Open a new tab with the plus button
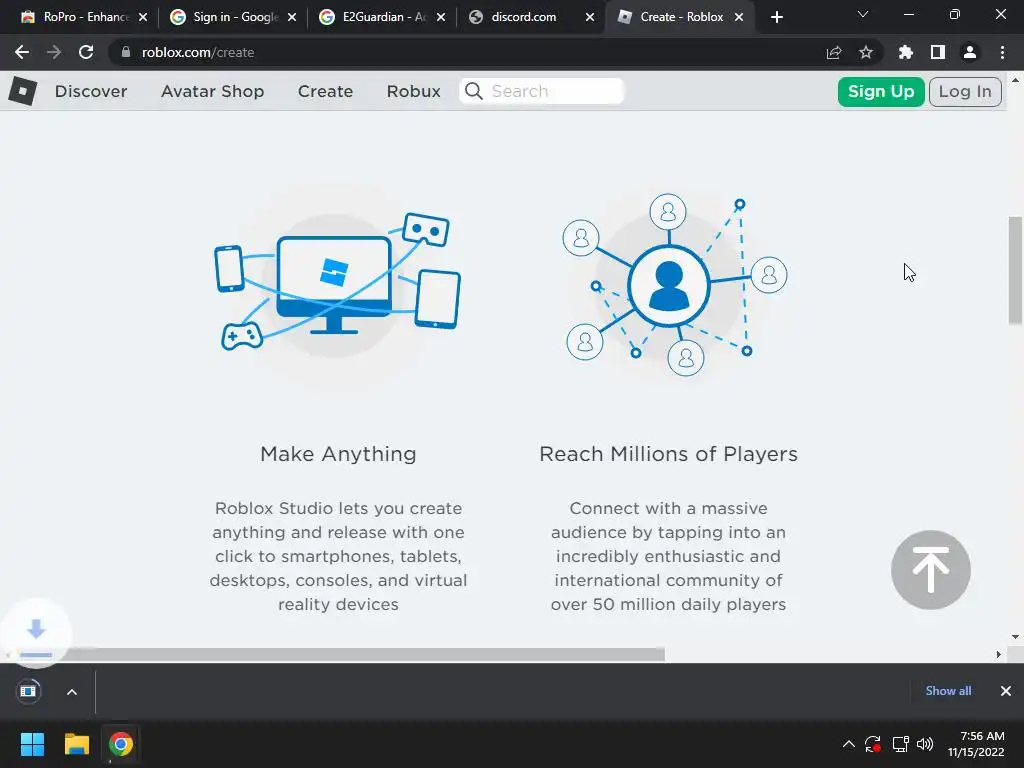Image resolution: width=1024 pixels, height=768 pixels. click(x=776, y=17)
